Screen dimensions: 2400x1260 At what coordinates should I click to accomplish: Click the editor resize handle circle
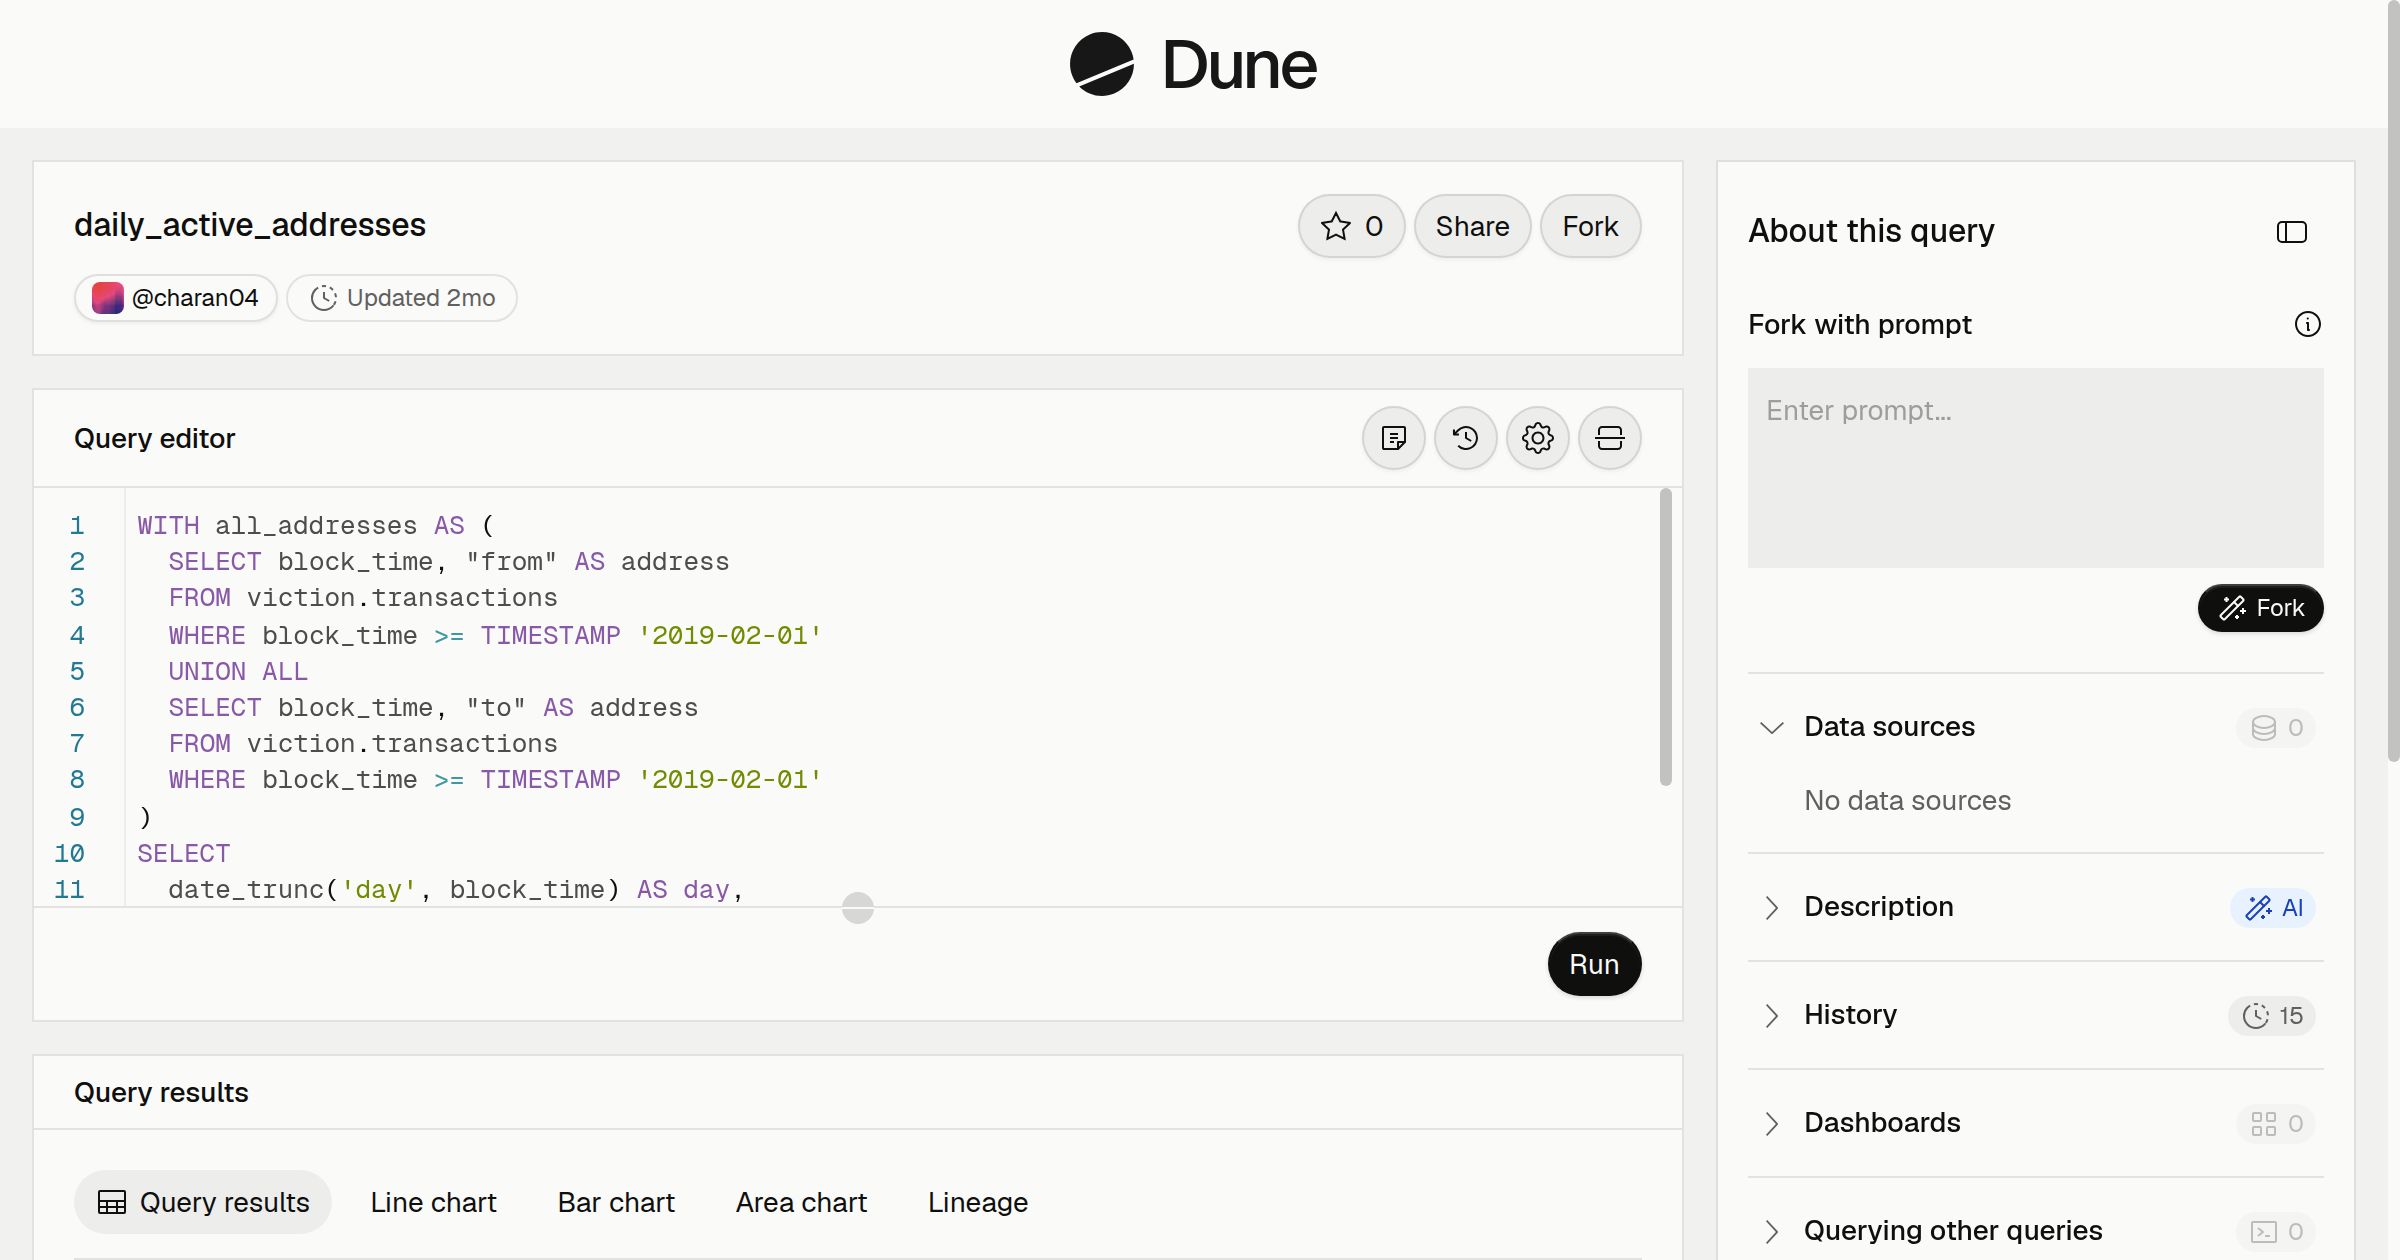[x=858, y=908]
